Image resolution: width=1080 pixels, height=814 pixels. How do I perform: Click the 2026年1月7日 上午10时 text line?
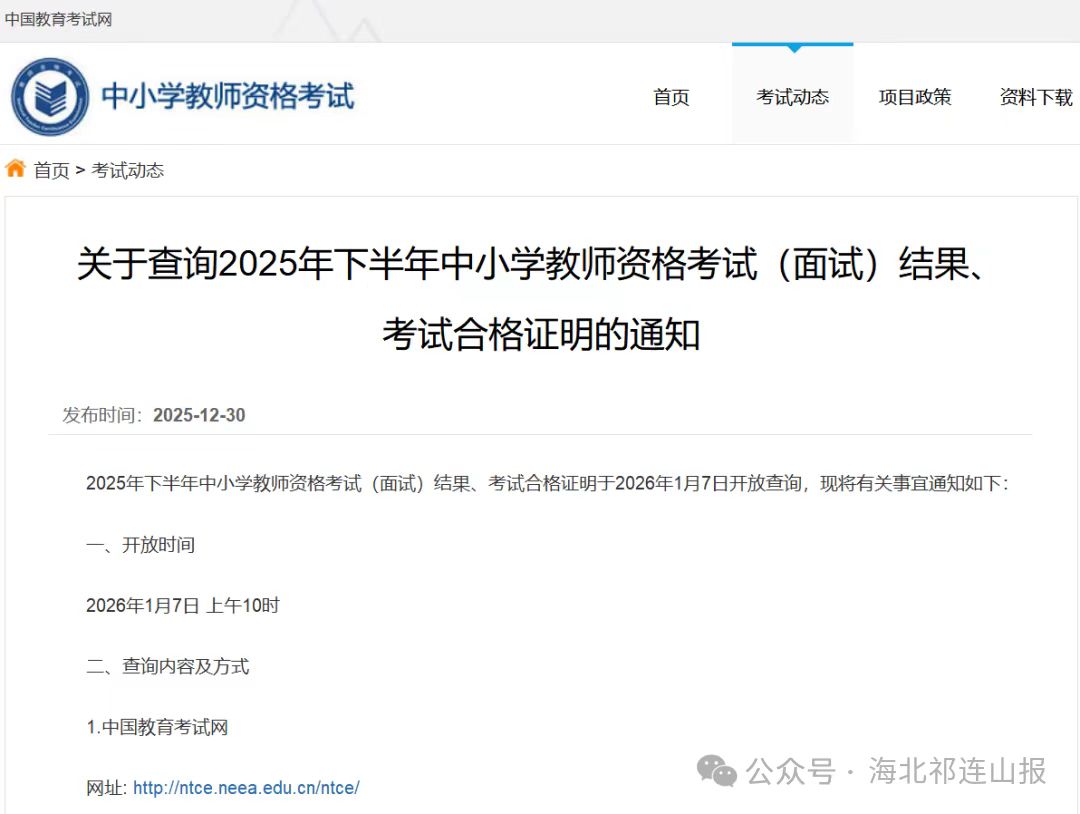point(182,605)
